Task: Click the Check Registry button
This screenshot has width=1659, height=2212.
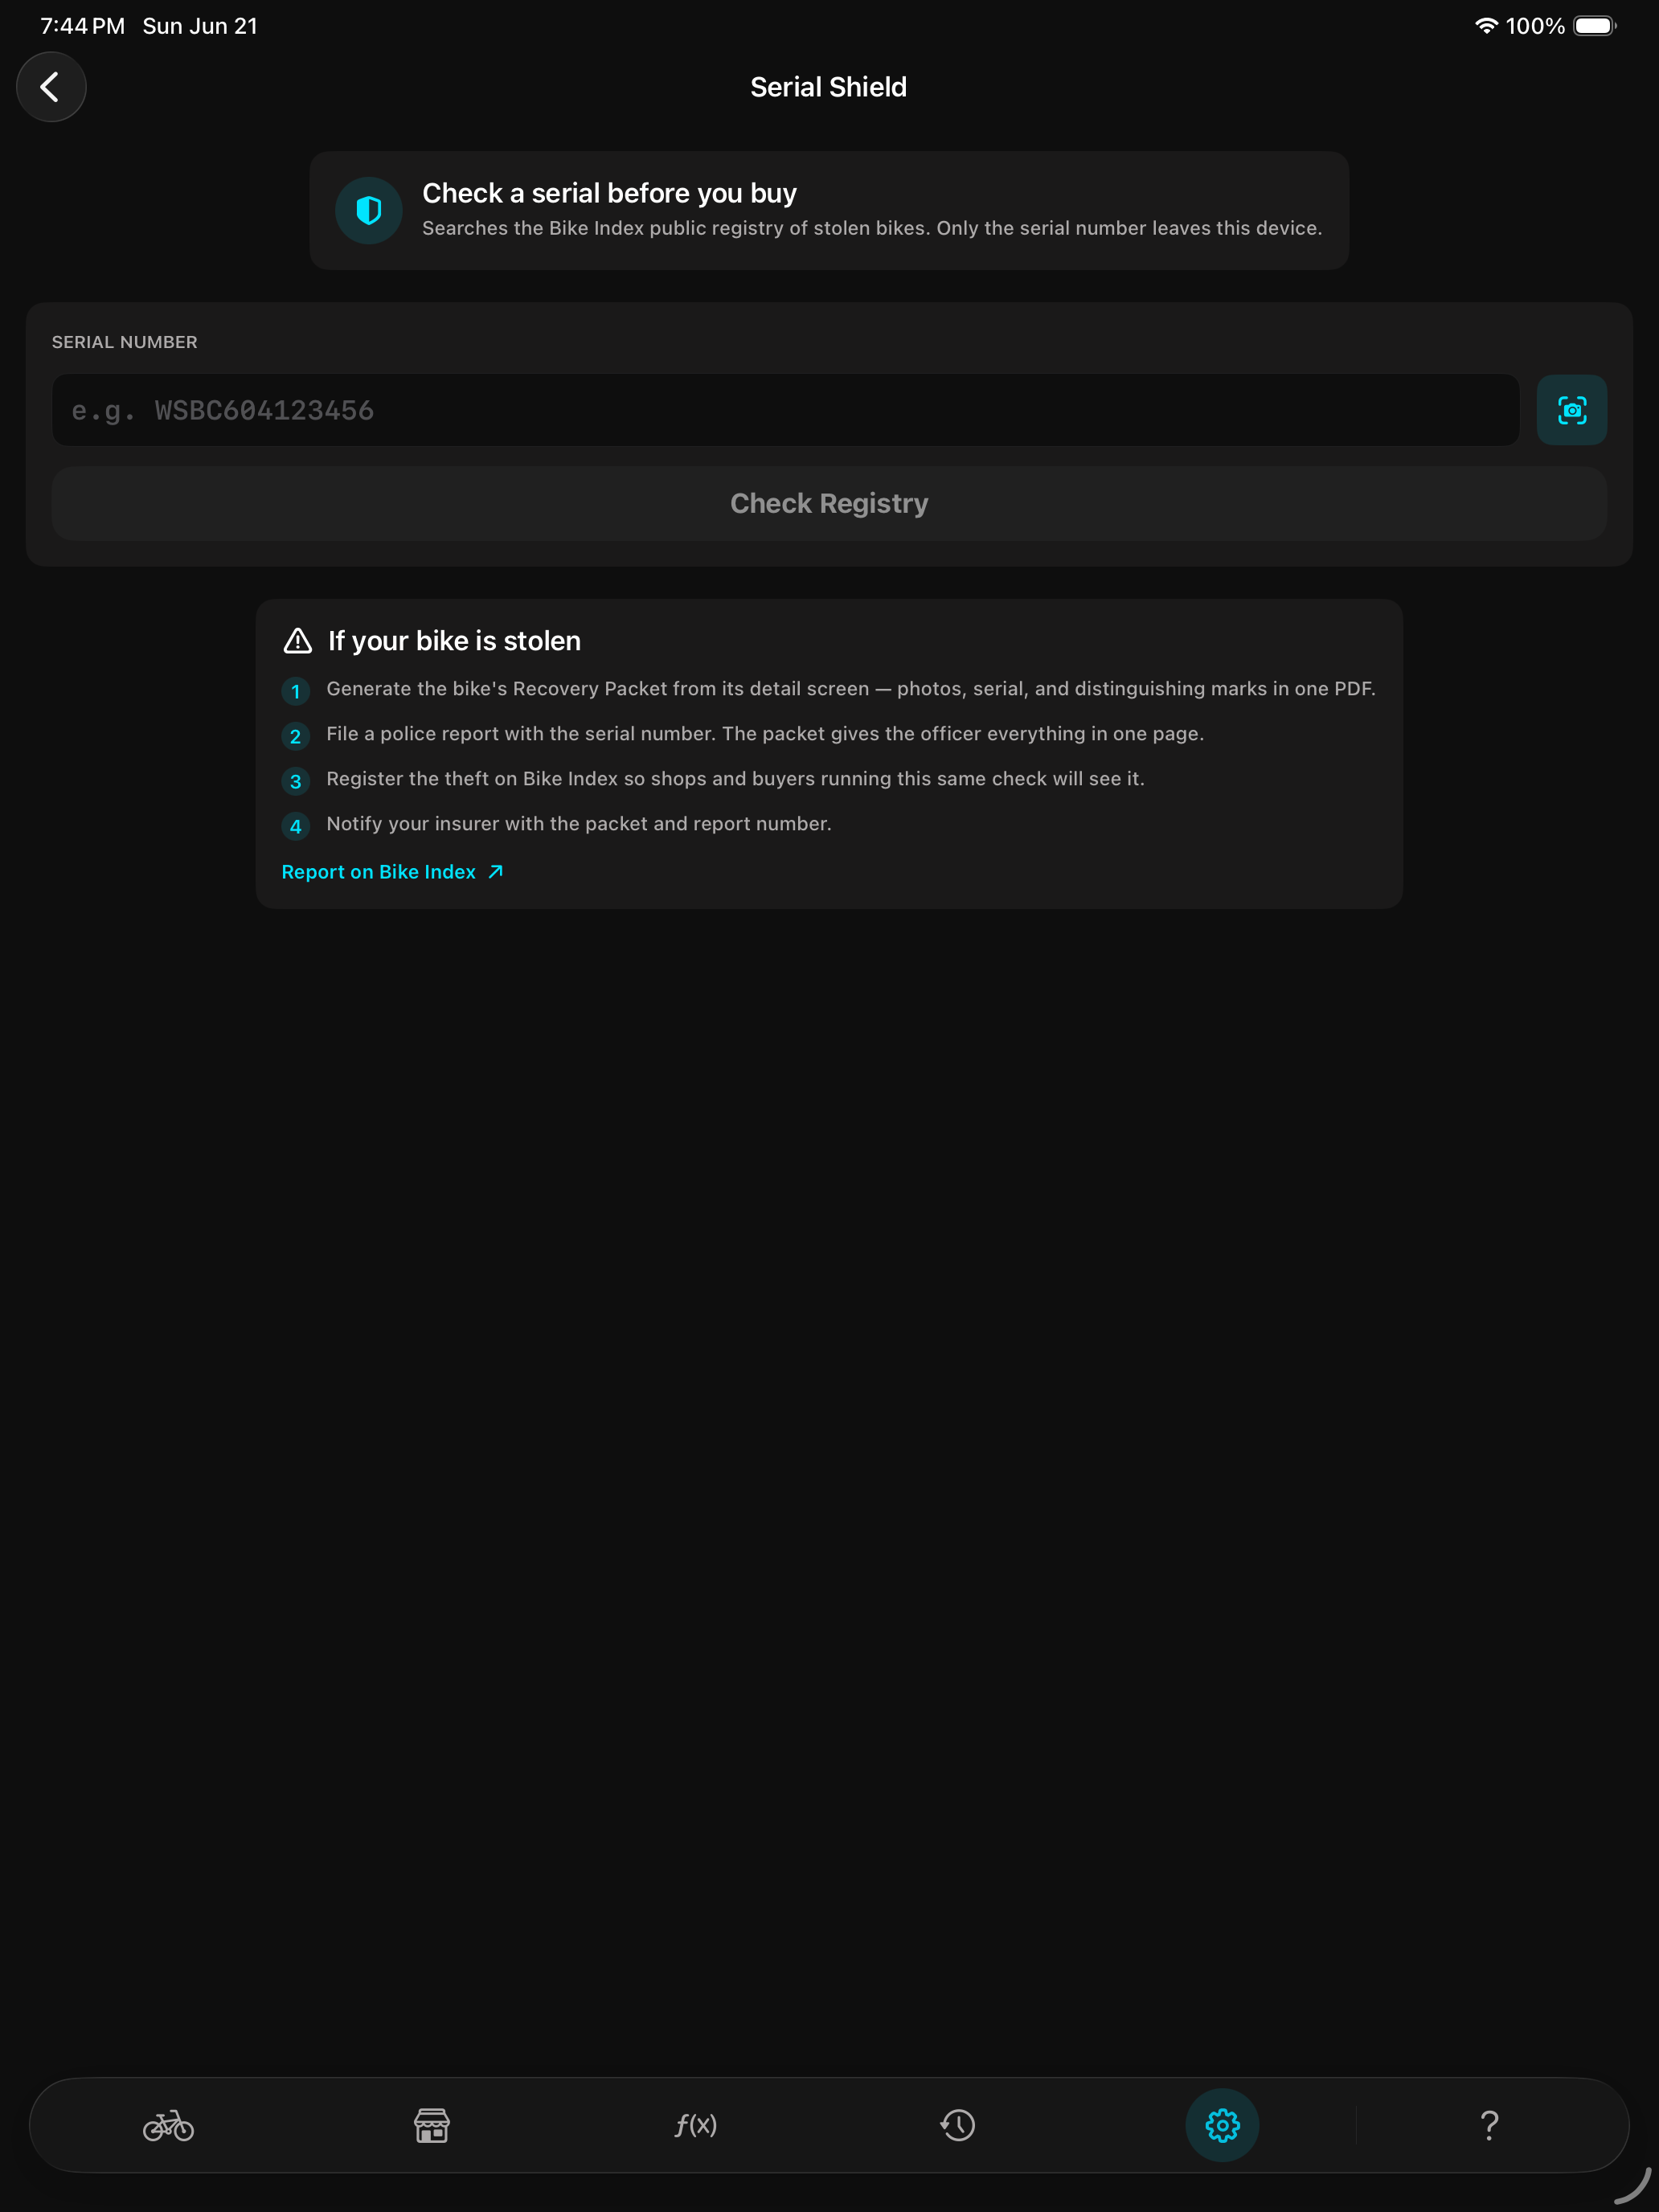Action: (829, 503)
